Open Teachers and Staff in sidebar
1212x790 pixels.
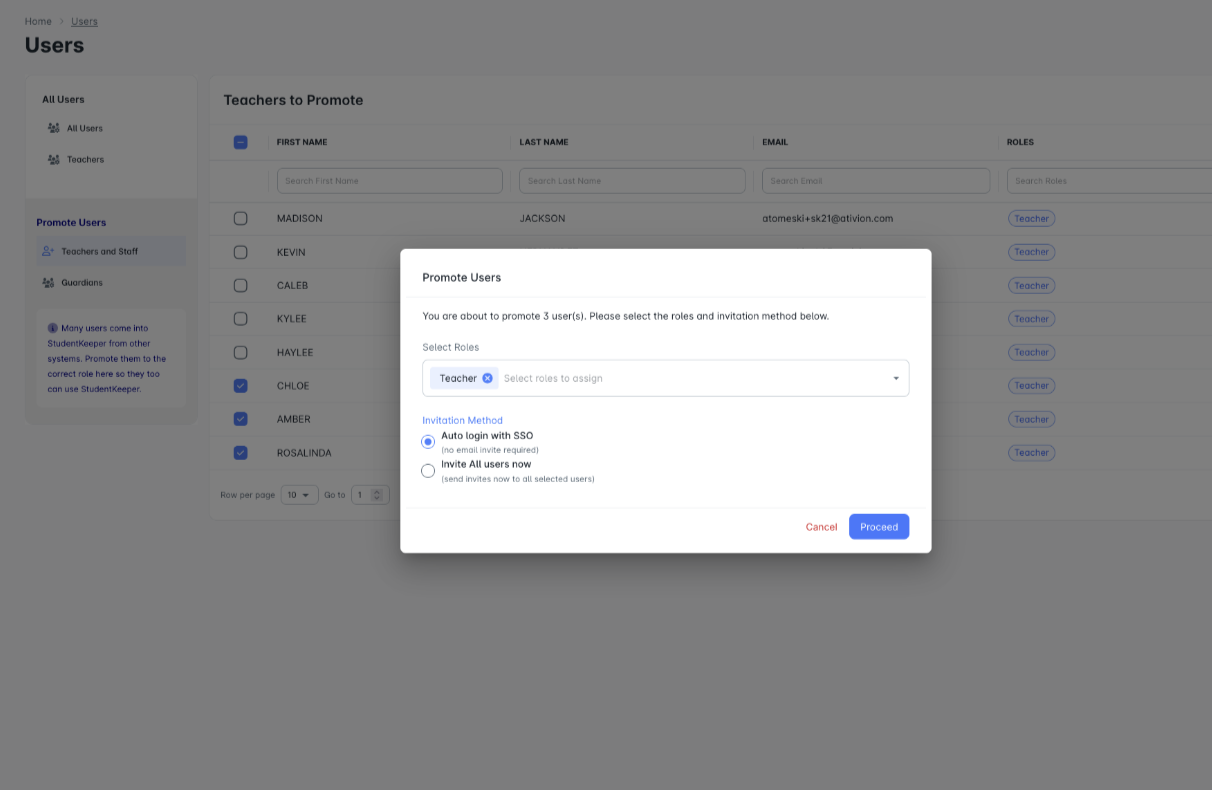[x=111, y=251]
